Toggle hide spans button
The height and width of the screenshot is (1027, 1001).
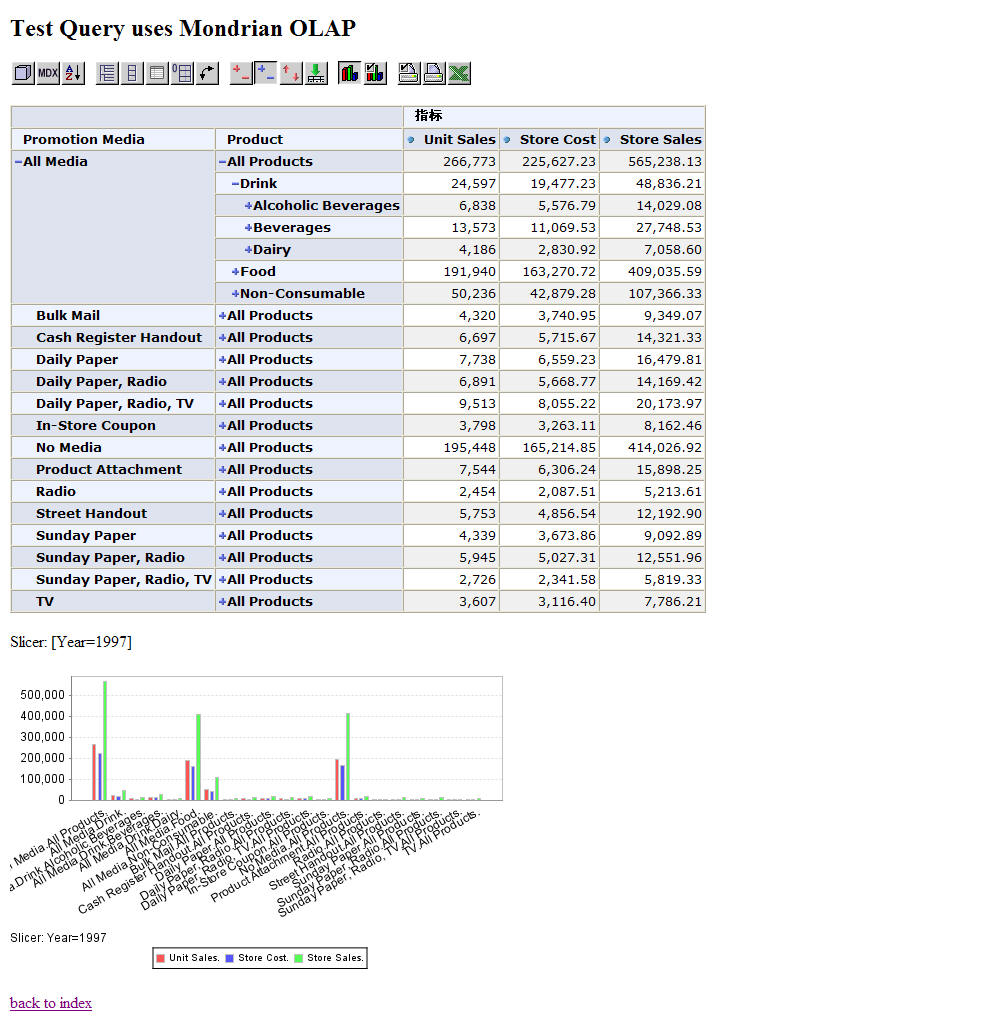coord(132,73)
